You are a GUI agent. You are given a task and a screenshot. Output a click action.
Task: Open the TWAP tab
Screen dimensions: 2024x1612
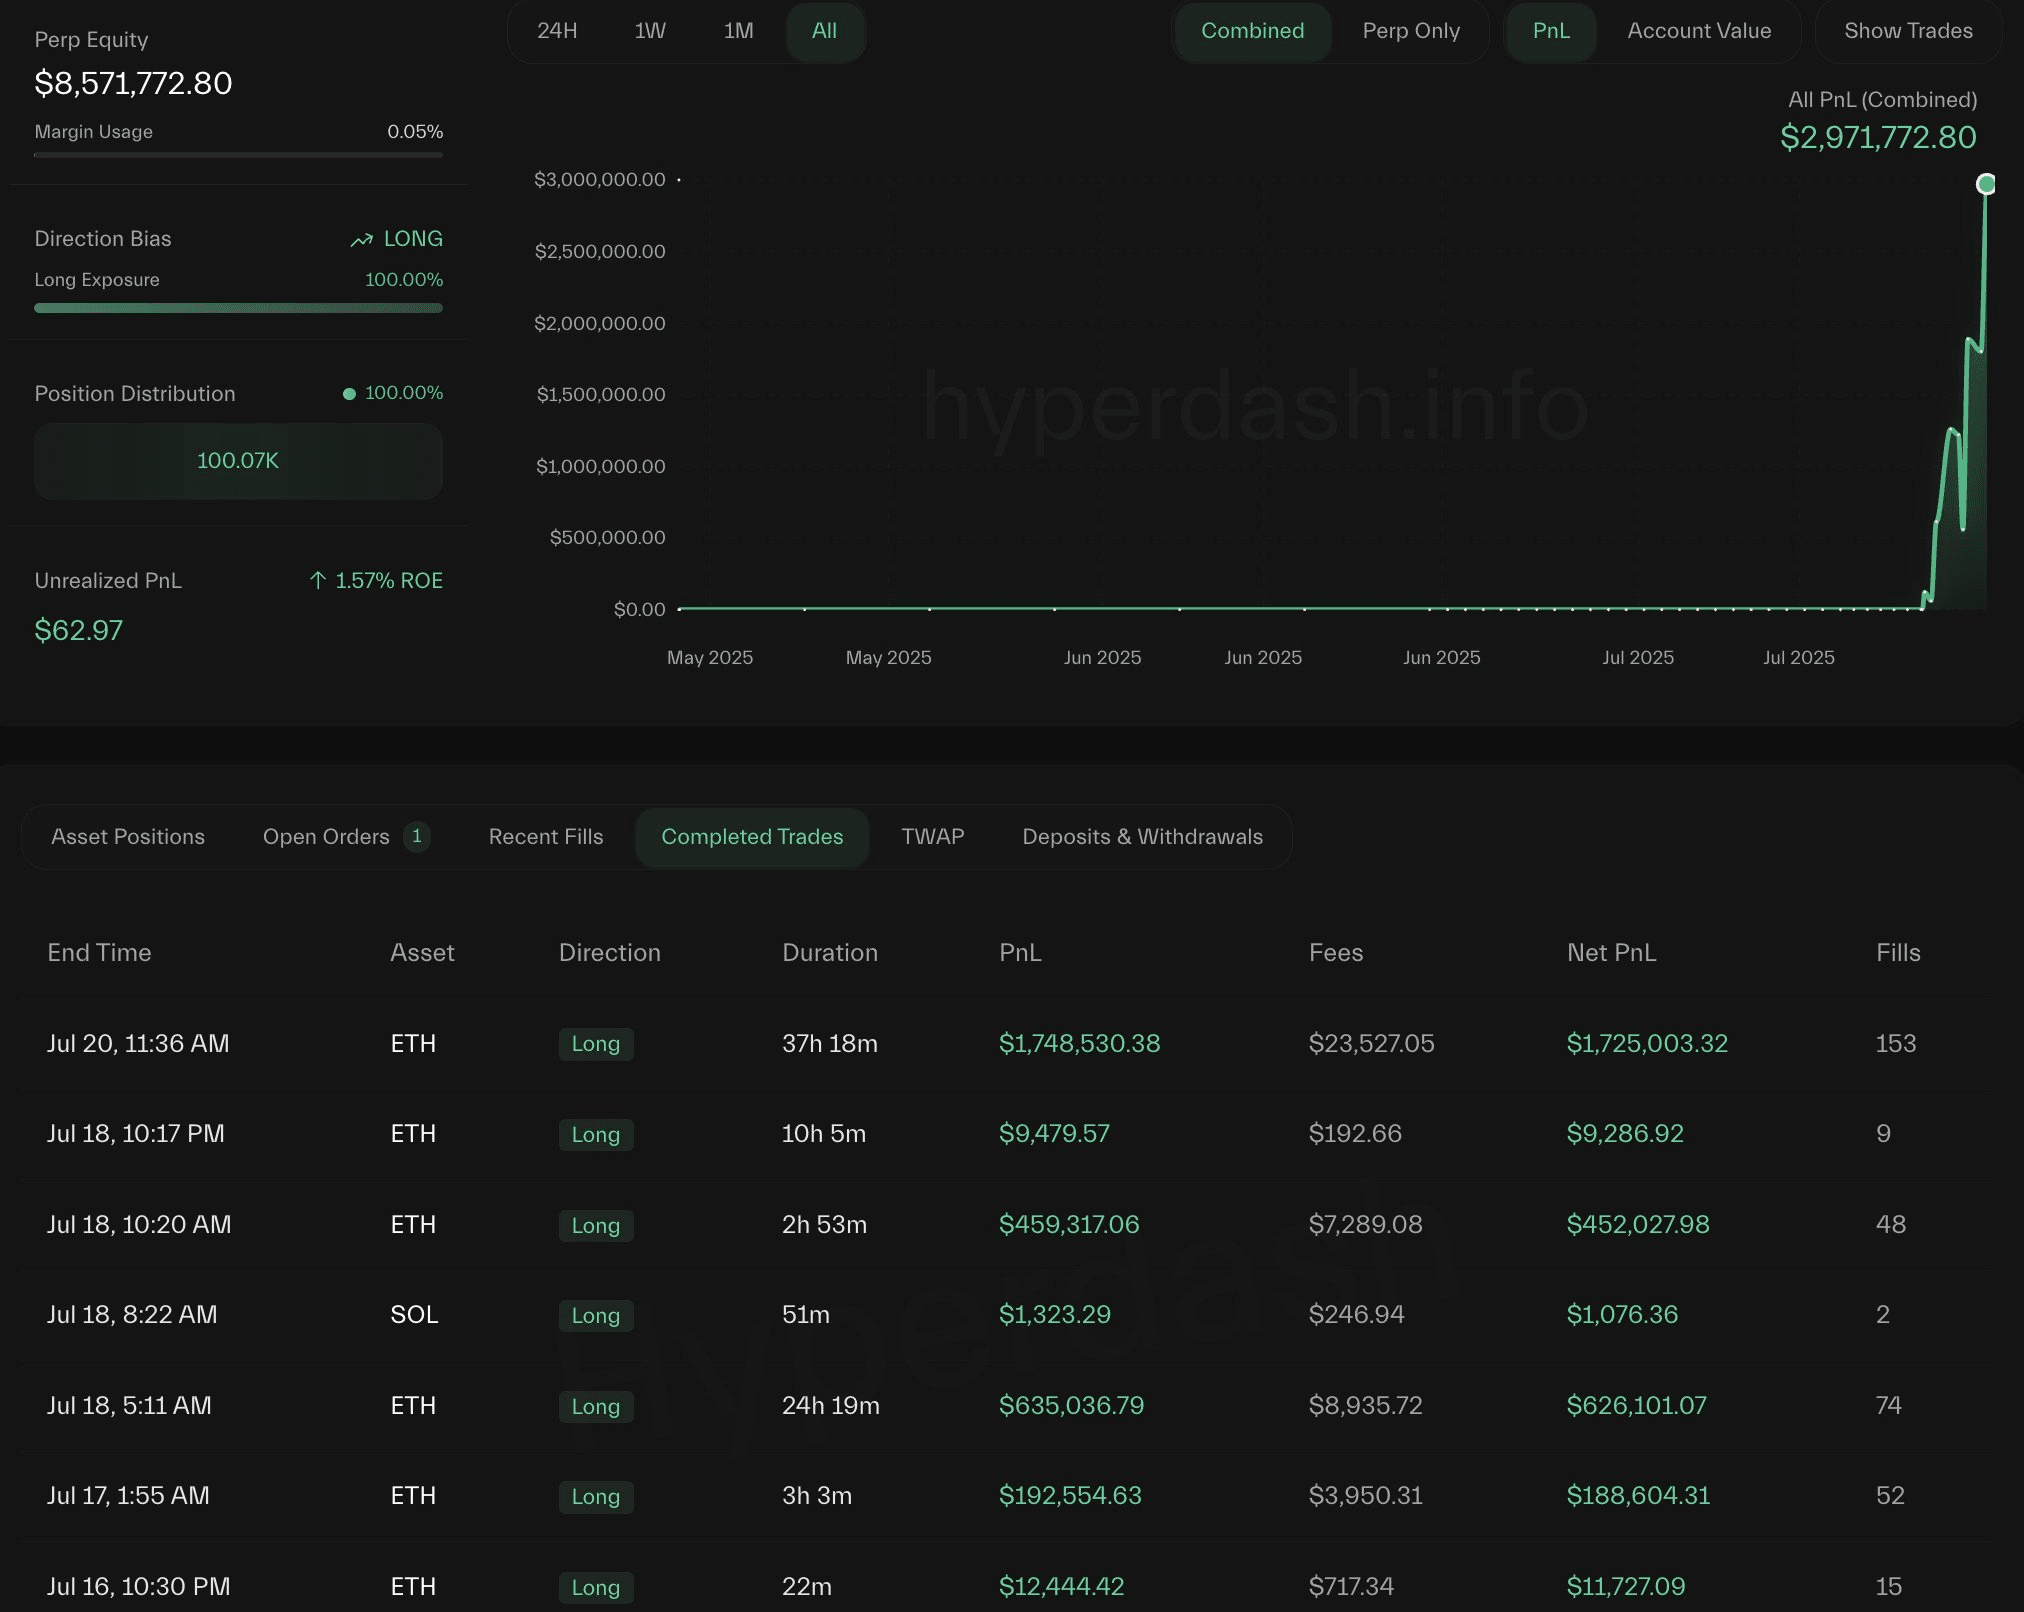tap(932, 837)
